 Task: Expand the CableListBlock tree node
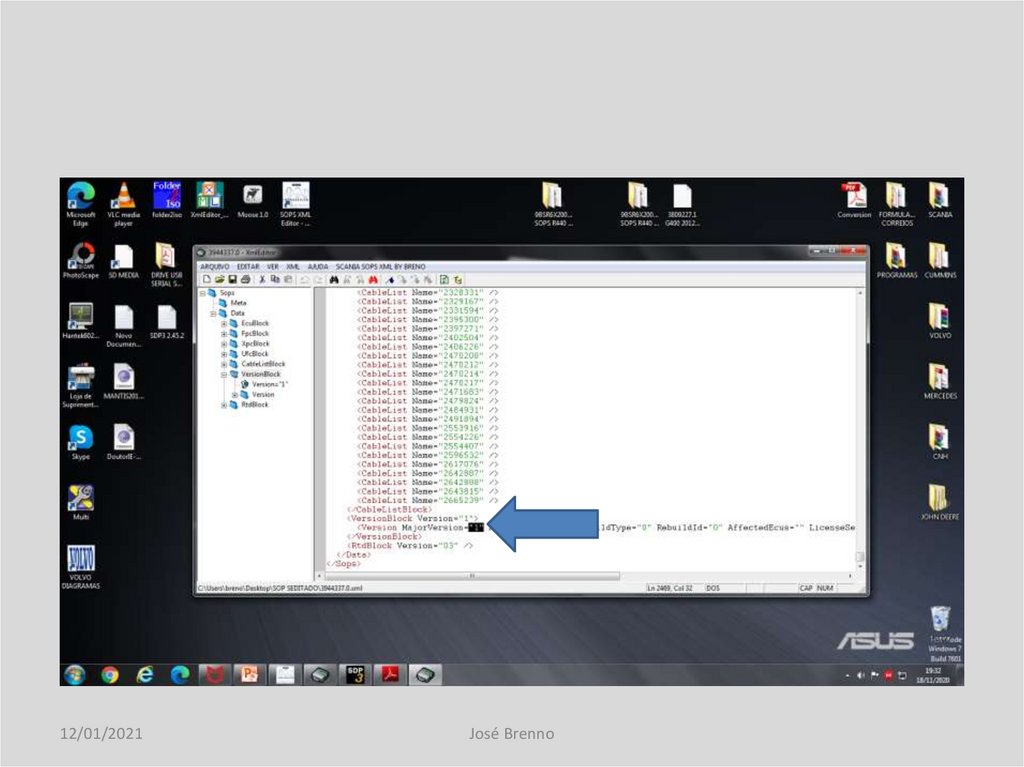click(x=224, y=364)
